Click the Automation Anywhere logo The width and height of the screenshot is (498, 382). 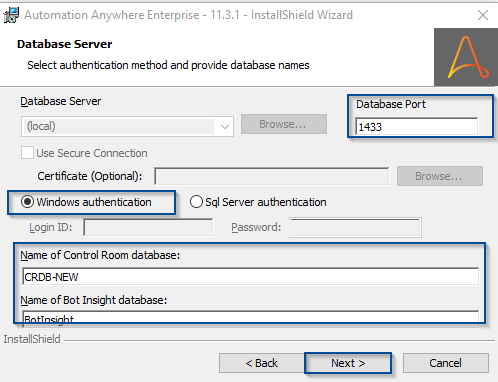pos(466,57)
